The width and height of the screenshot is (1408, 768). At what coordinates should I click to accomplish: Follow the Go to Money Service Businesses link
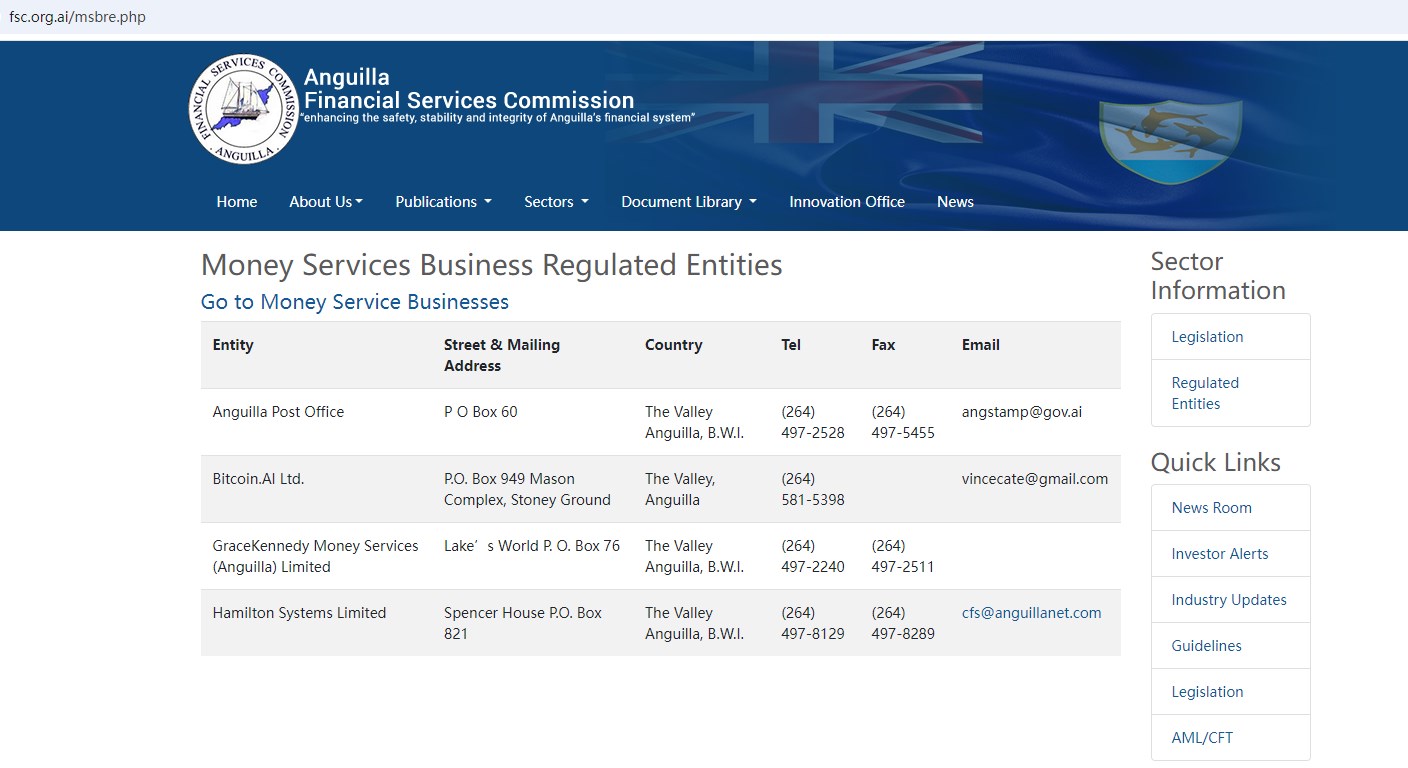[x=355, y=302]
